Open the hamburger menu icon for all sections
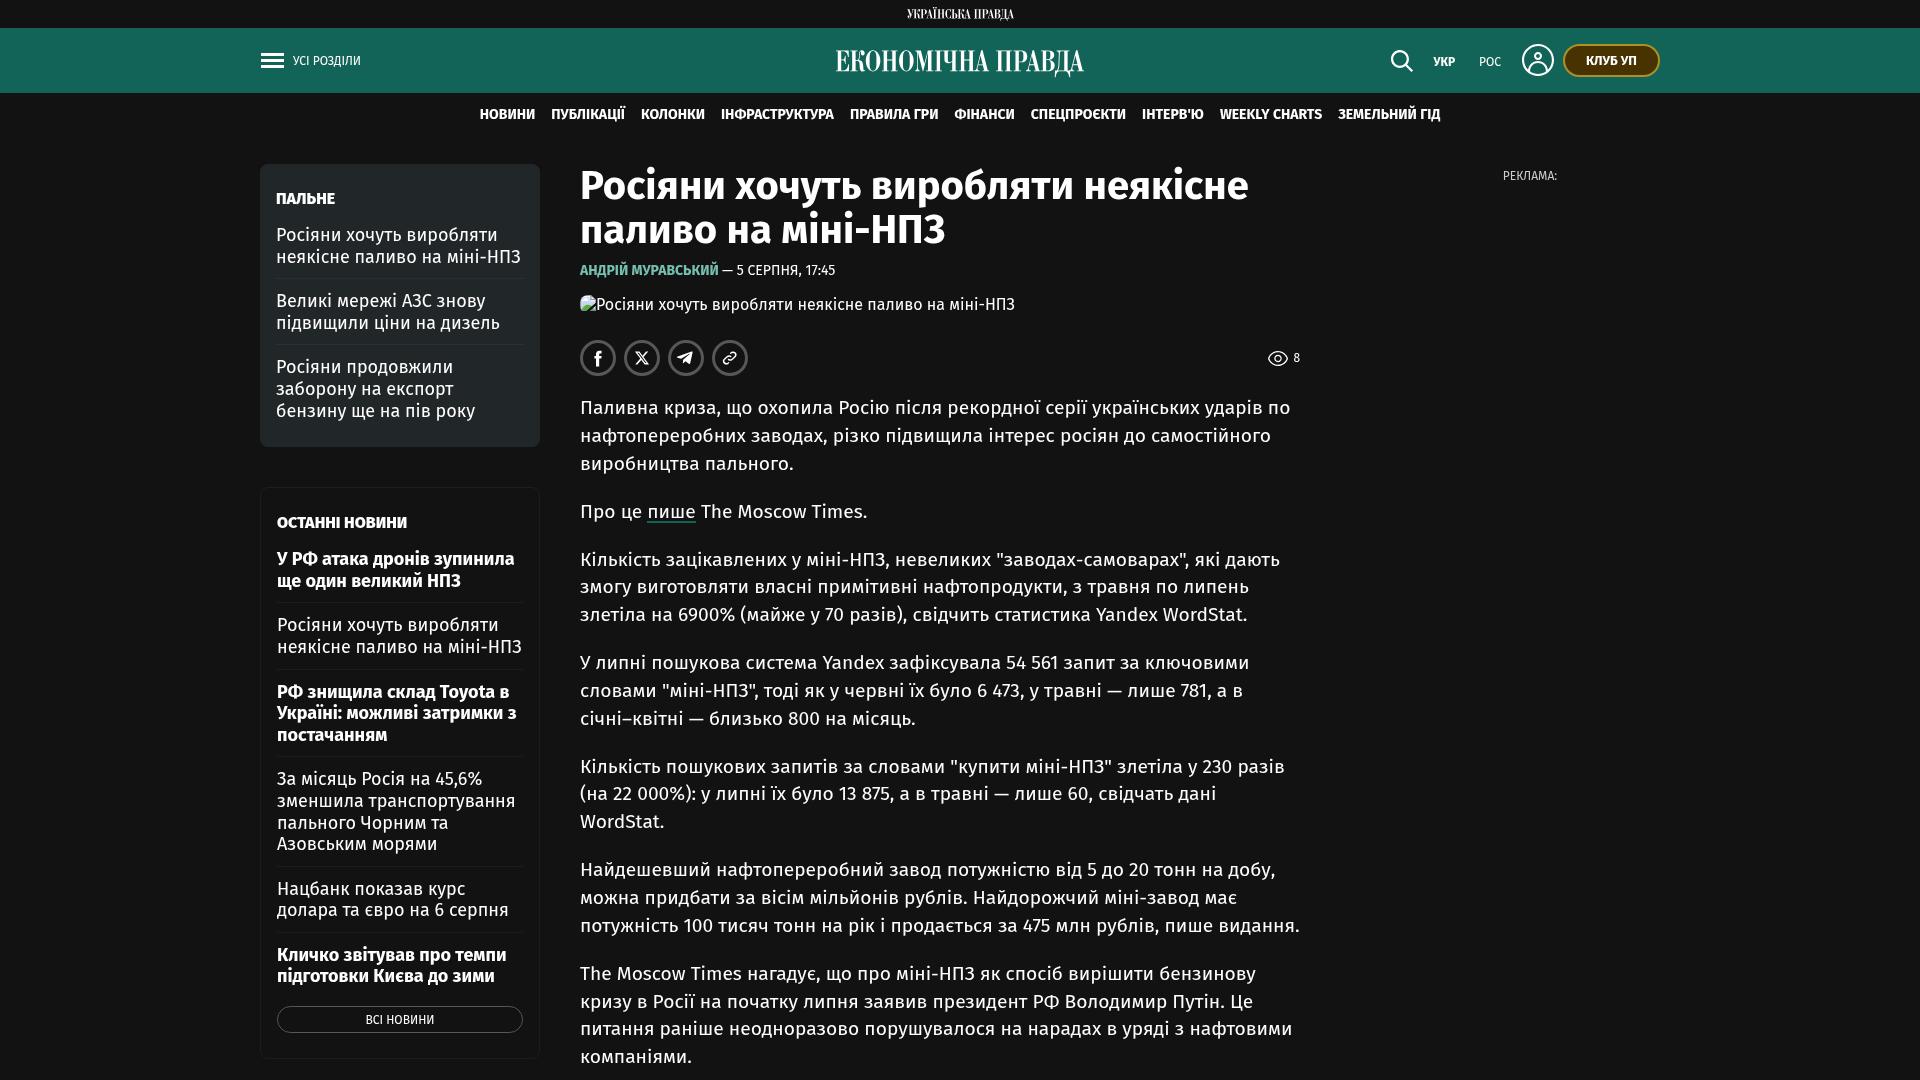 click(272, 61)
